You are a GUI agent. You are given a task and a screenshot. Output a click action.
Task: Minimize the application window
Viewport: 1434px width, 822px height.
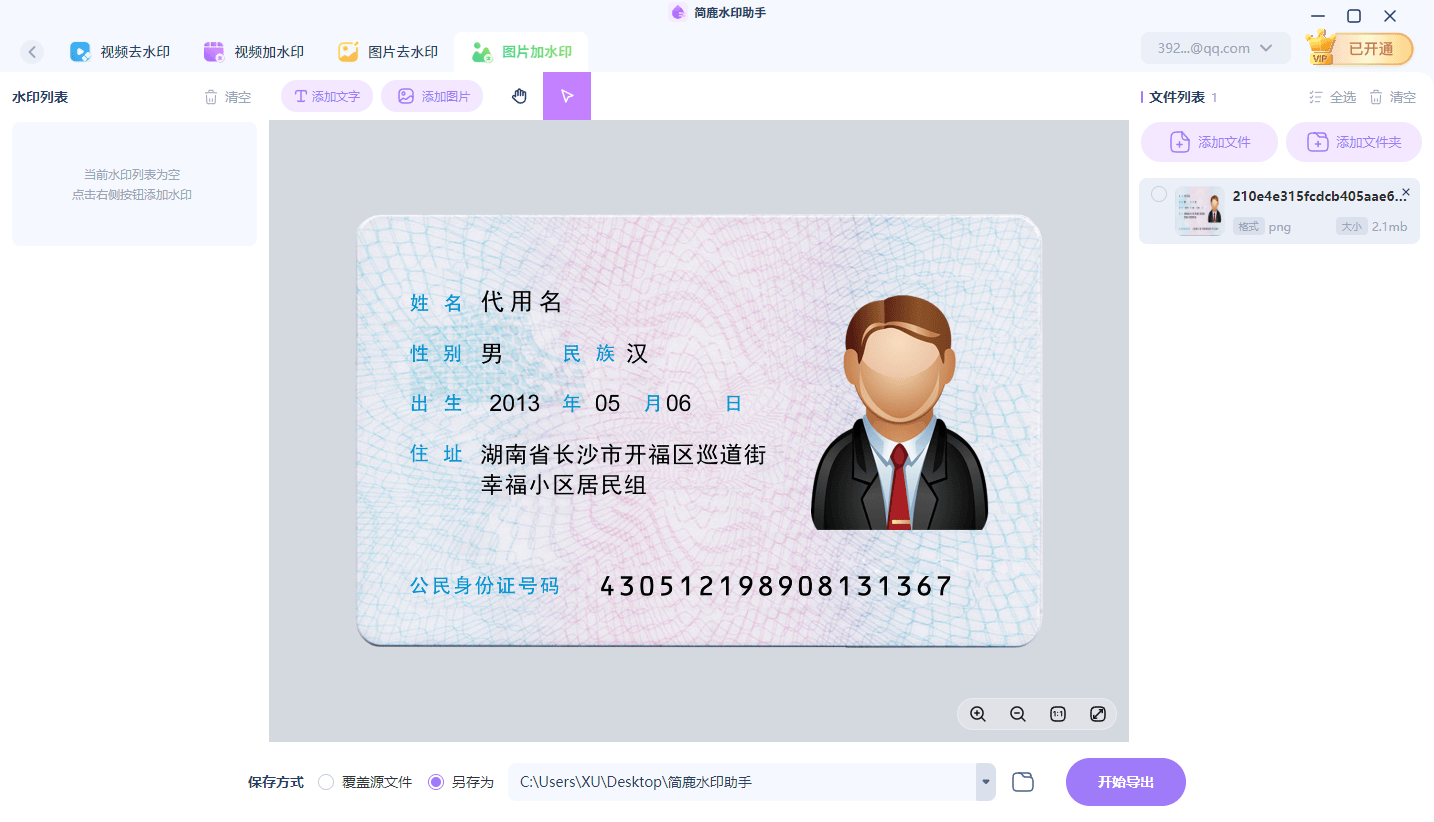tap(1318, 16)
